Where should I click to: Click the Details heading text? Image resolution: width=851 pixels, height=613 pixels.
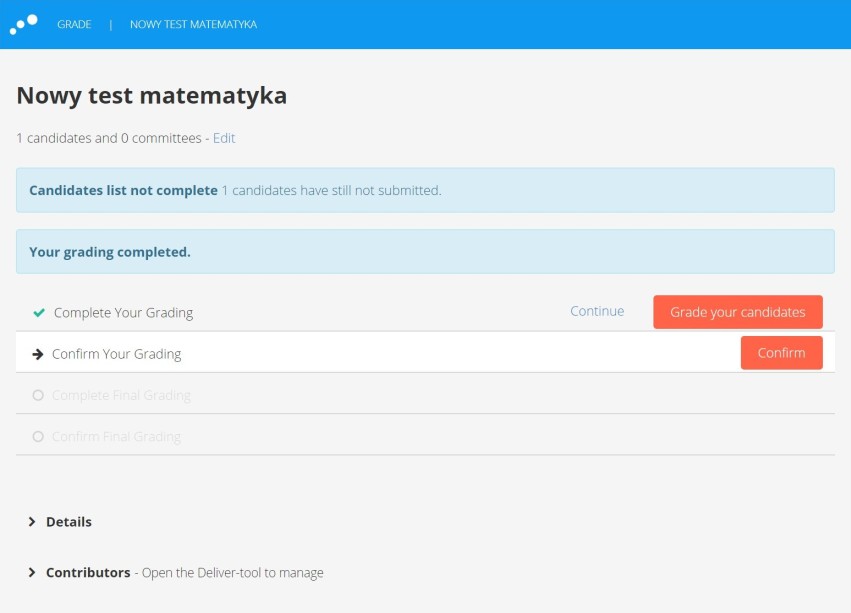(69, 522)
